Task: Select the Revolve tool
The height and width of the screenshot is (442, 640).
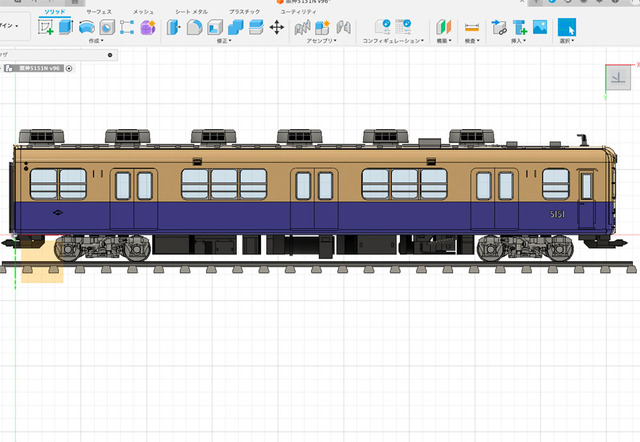Action: point(87,27)
